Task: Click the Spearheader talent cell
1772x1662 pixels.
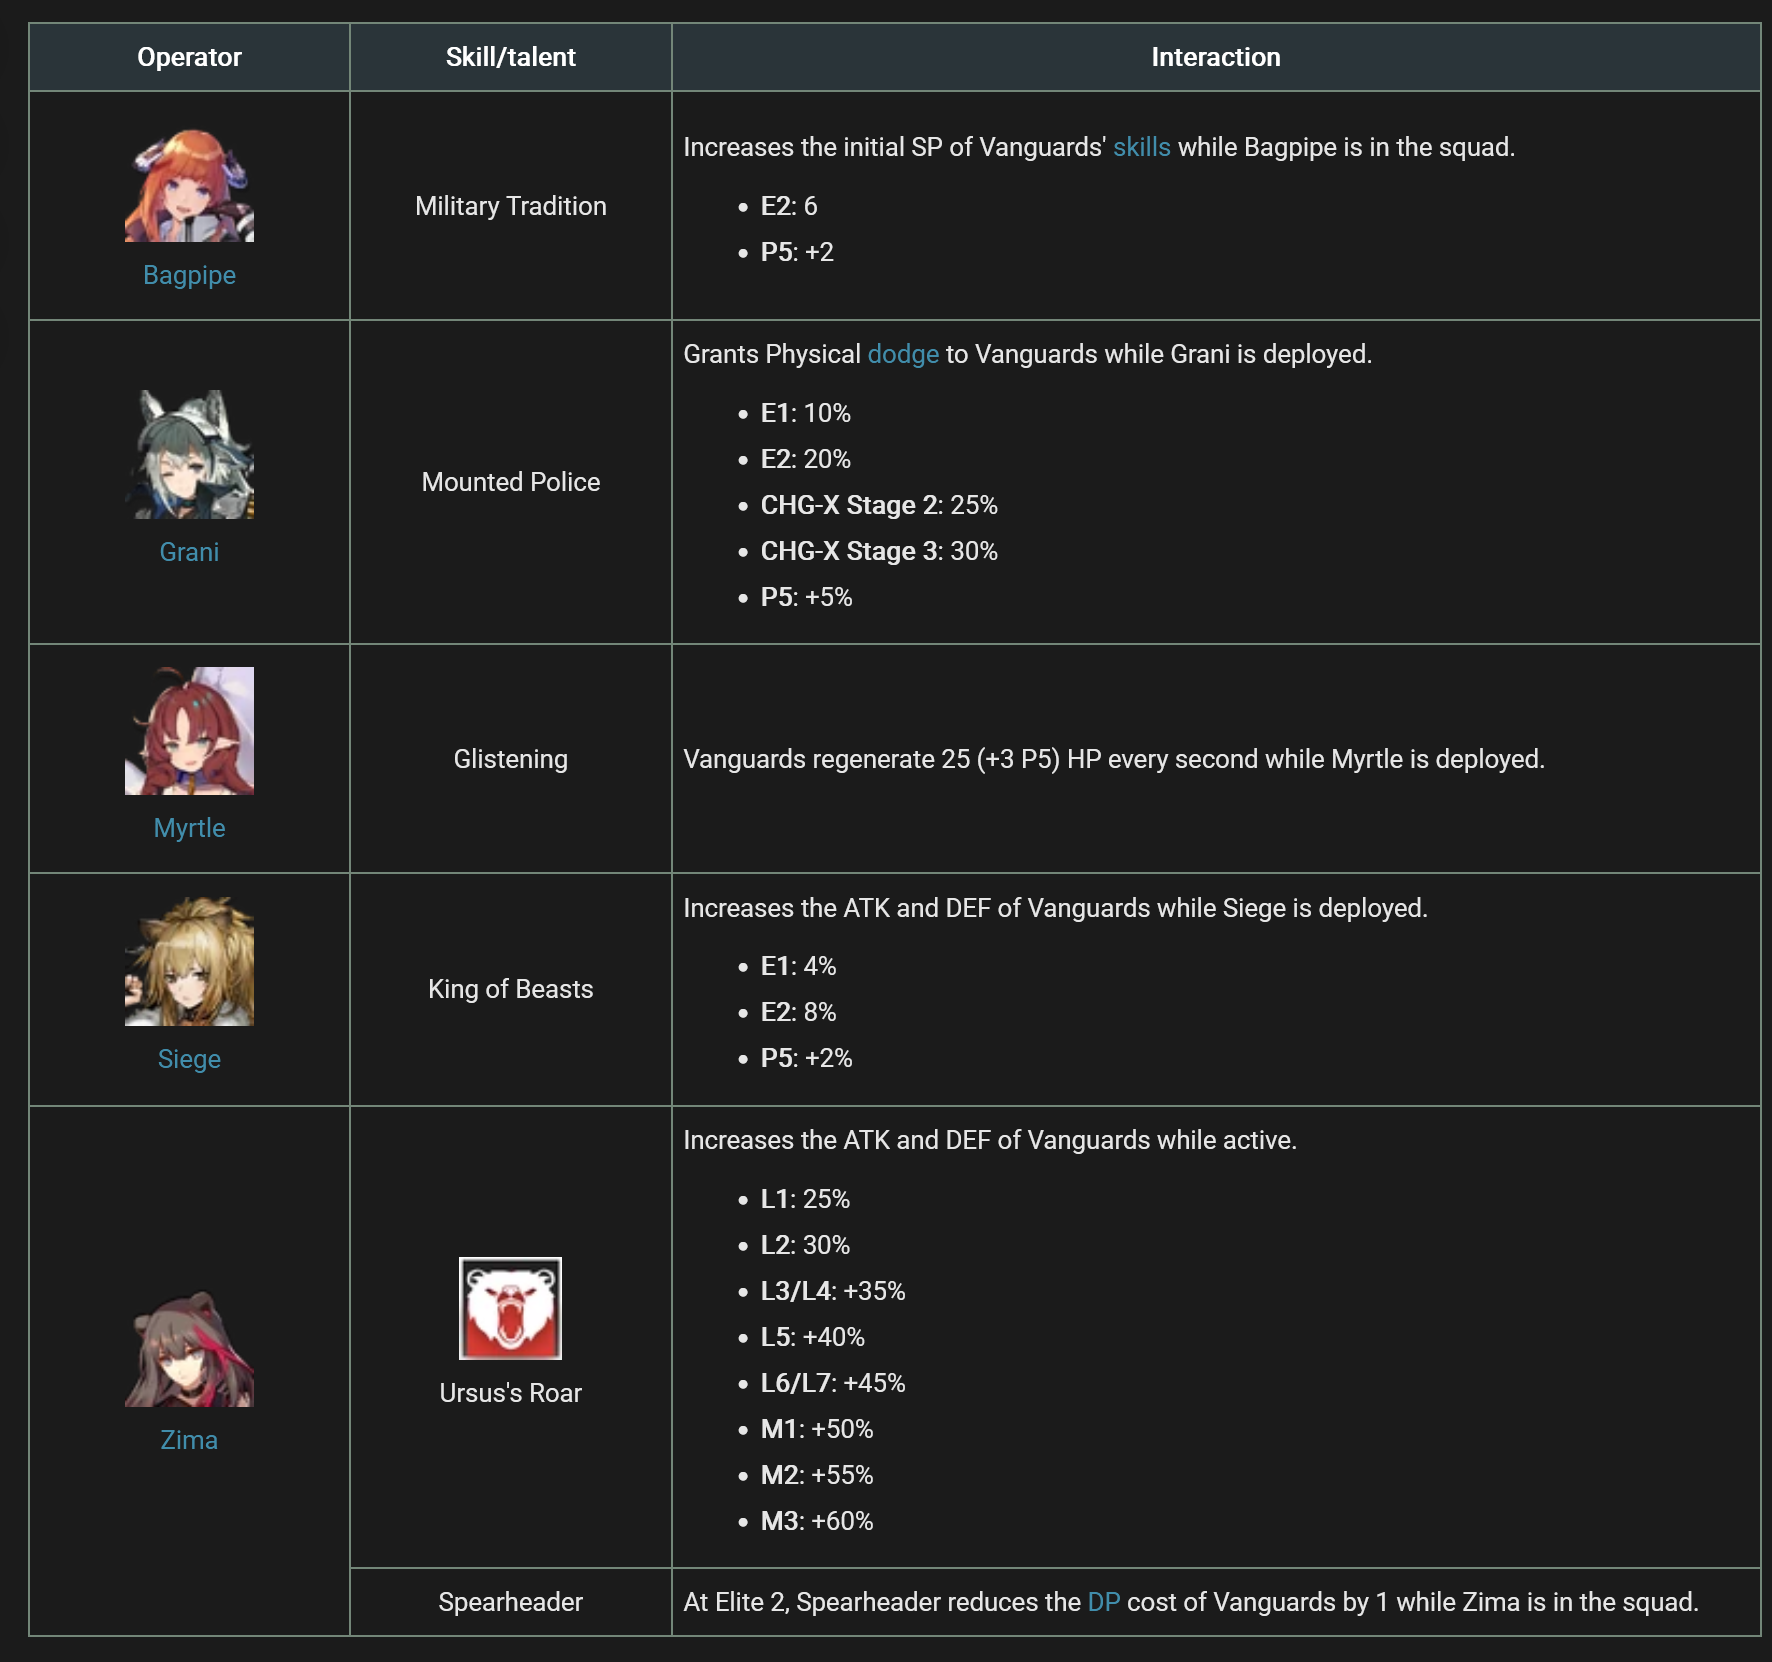Action: coord(510,1602)
